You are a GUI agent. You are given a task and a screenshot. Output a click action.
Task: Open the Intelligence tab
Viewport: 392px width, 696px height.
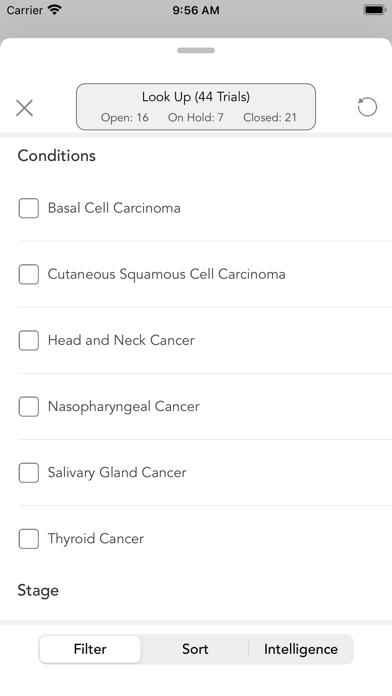[x=301, y=649]
